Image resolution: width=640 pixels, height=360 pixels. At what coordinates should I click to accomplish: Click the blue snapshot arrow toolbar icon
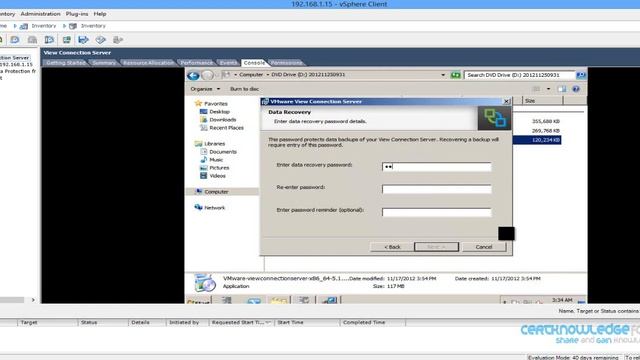[83, 40]
